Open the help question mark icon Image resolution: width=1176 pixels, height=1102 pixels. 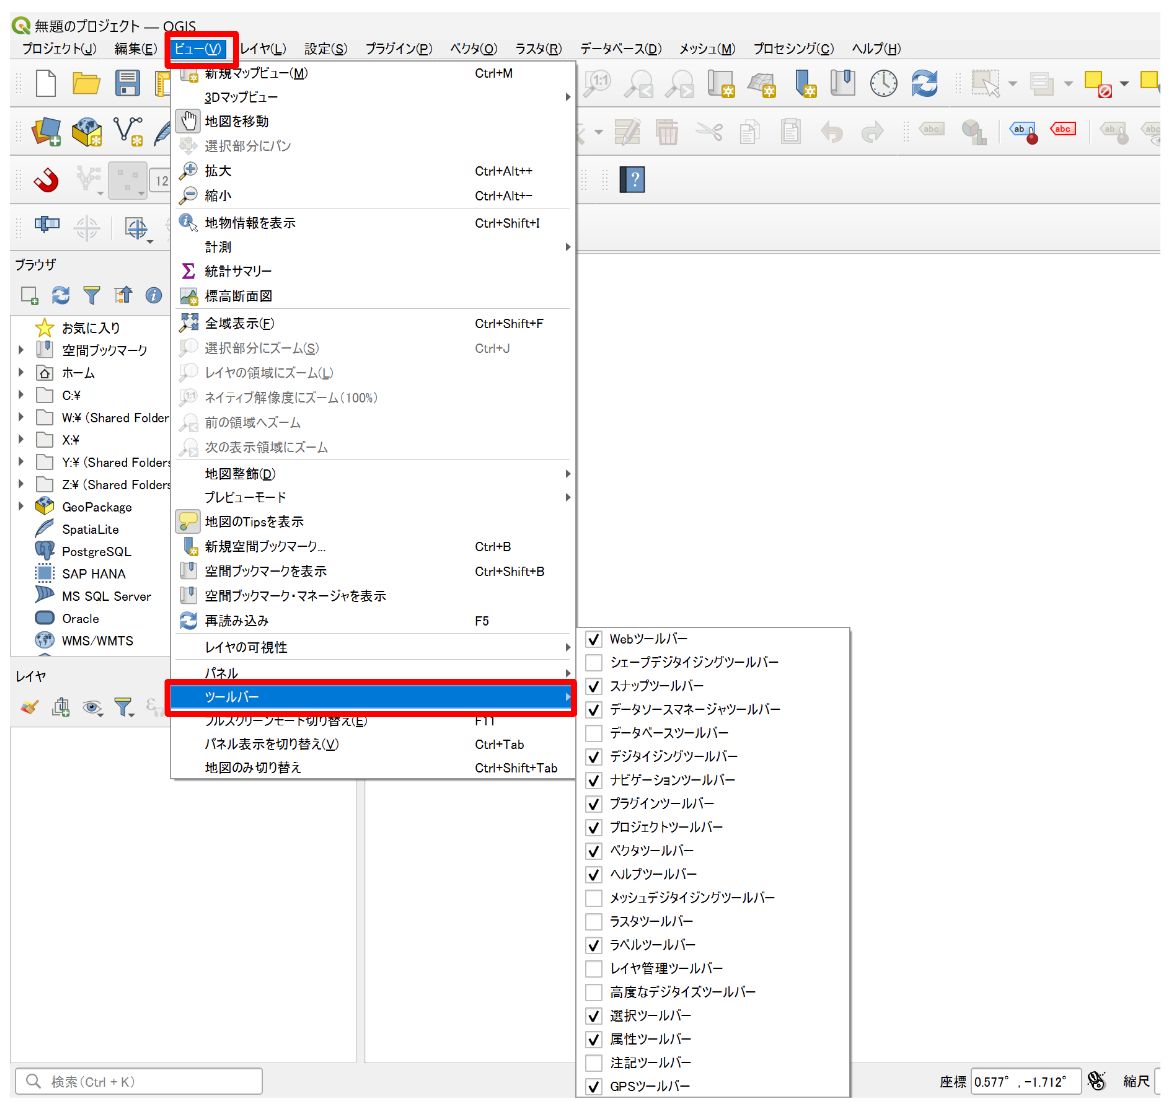(632, 179)
